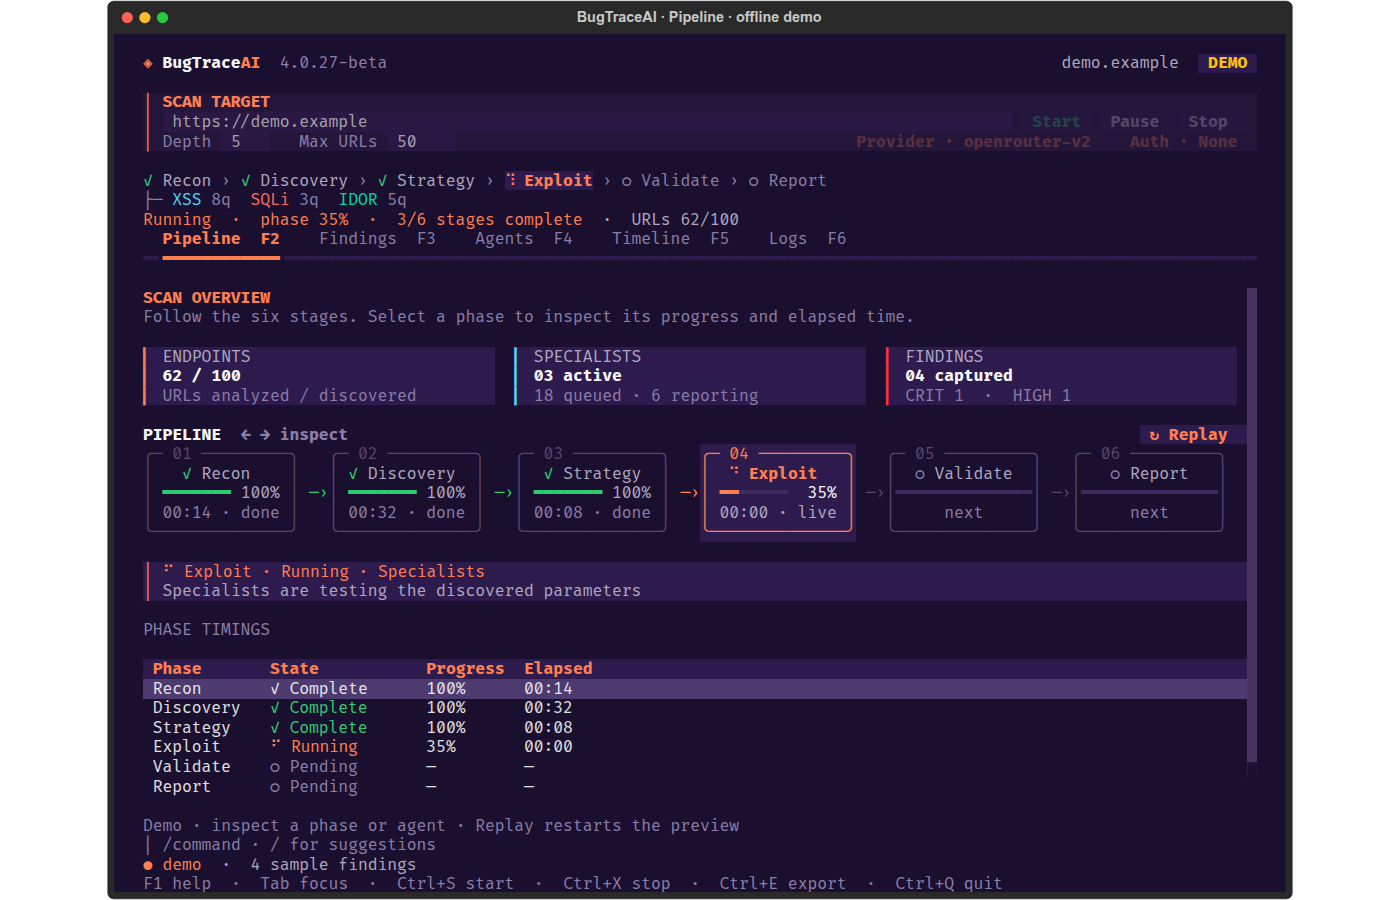Select the Recon row in Phase Timings
The image size is (1400, 900).
click(x=695, y=689)
